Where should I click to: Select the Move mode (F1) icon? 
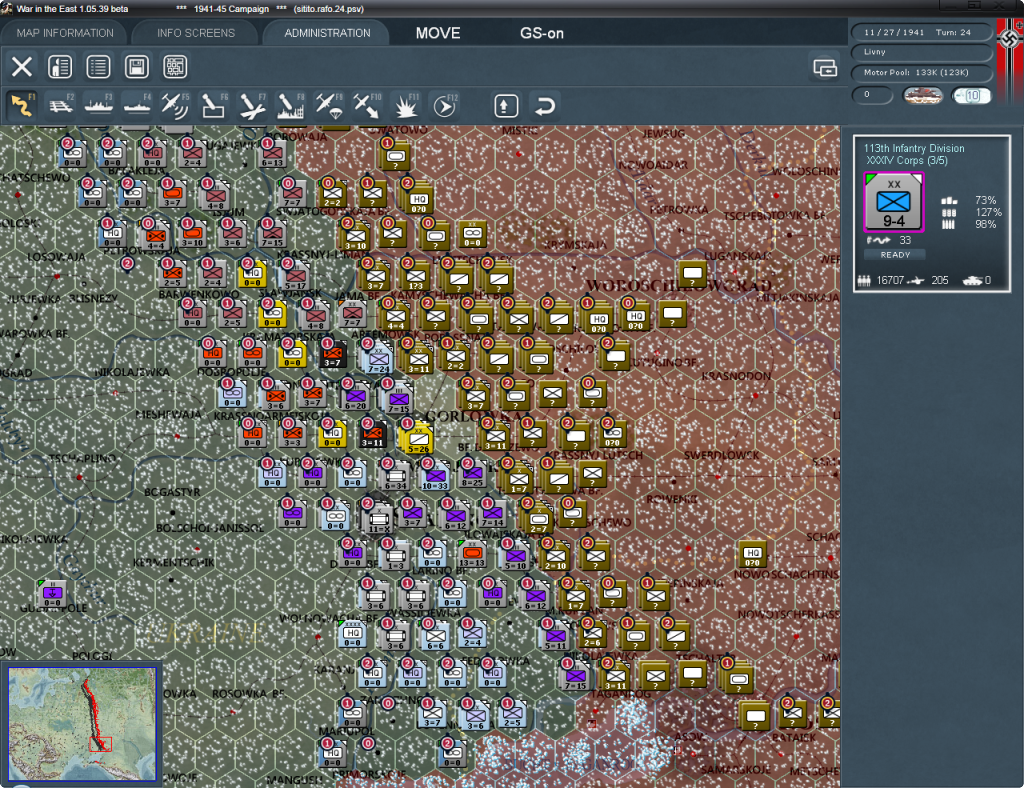point(22,105)
